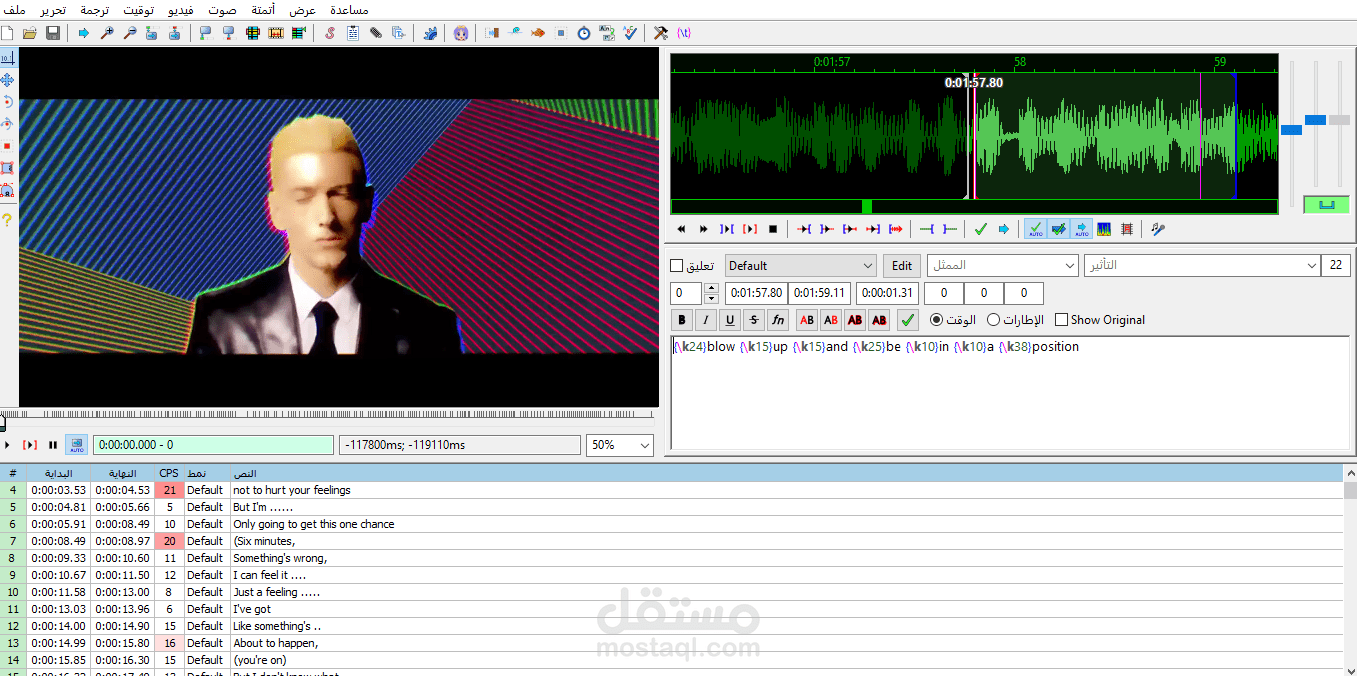This screenshot has height=676, width=1357.
Task: Commit audio changes green checkmark
Action: 981,229
